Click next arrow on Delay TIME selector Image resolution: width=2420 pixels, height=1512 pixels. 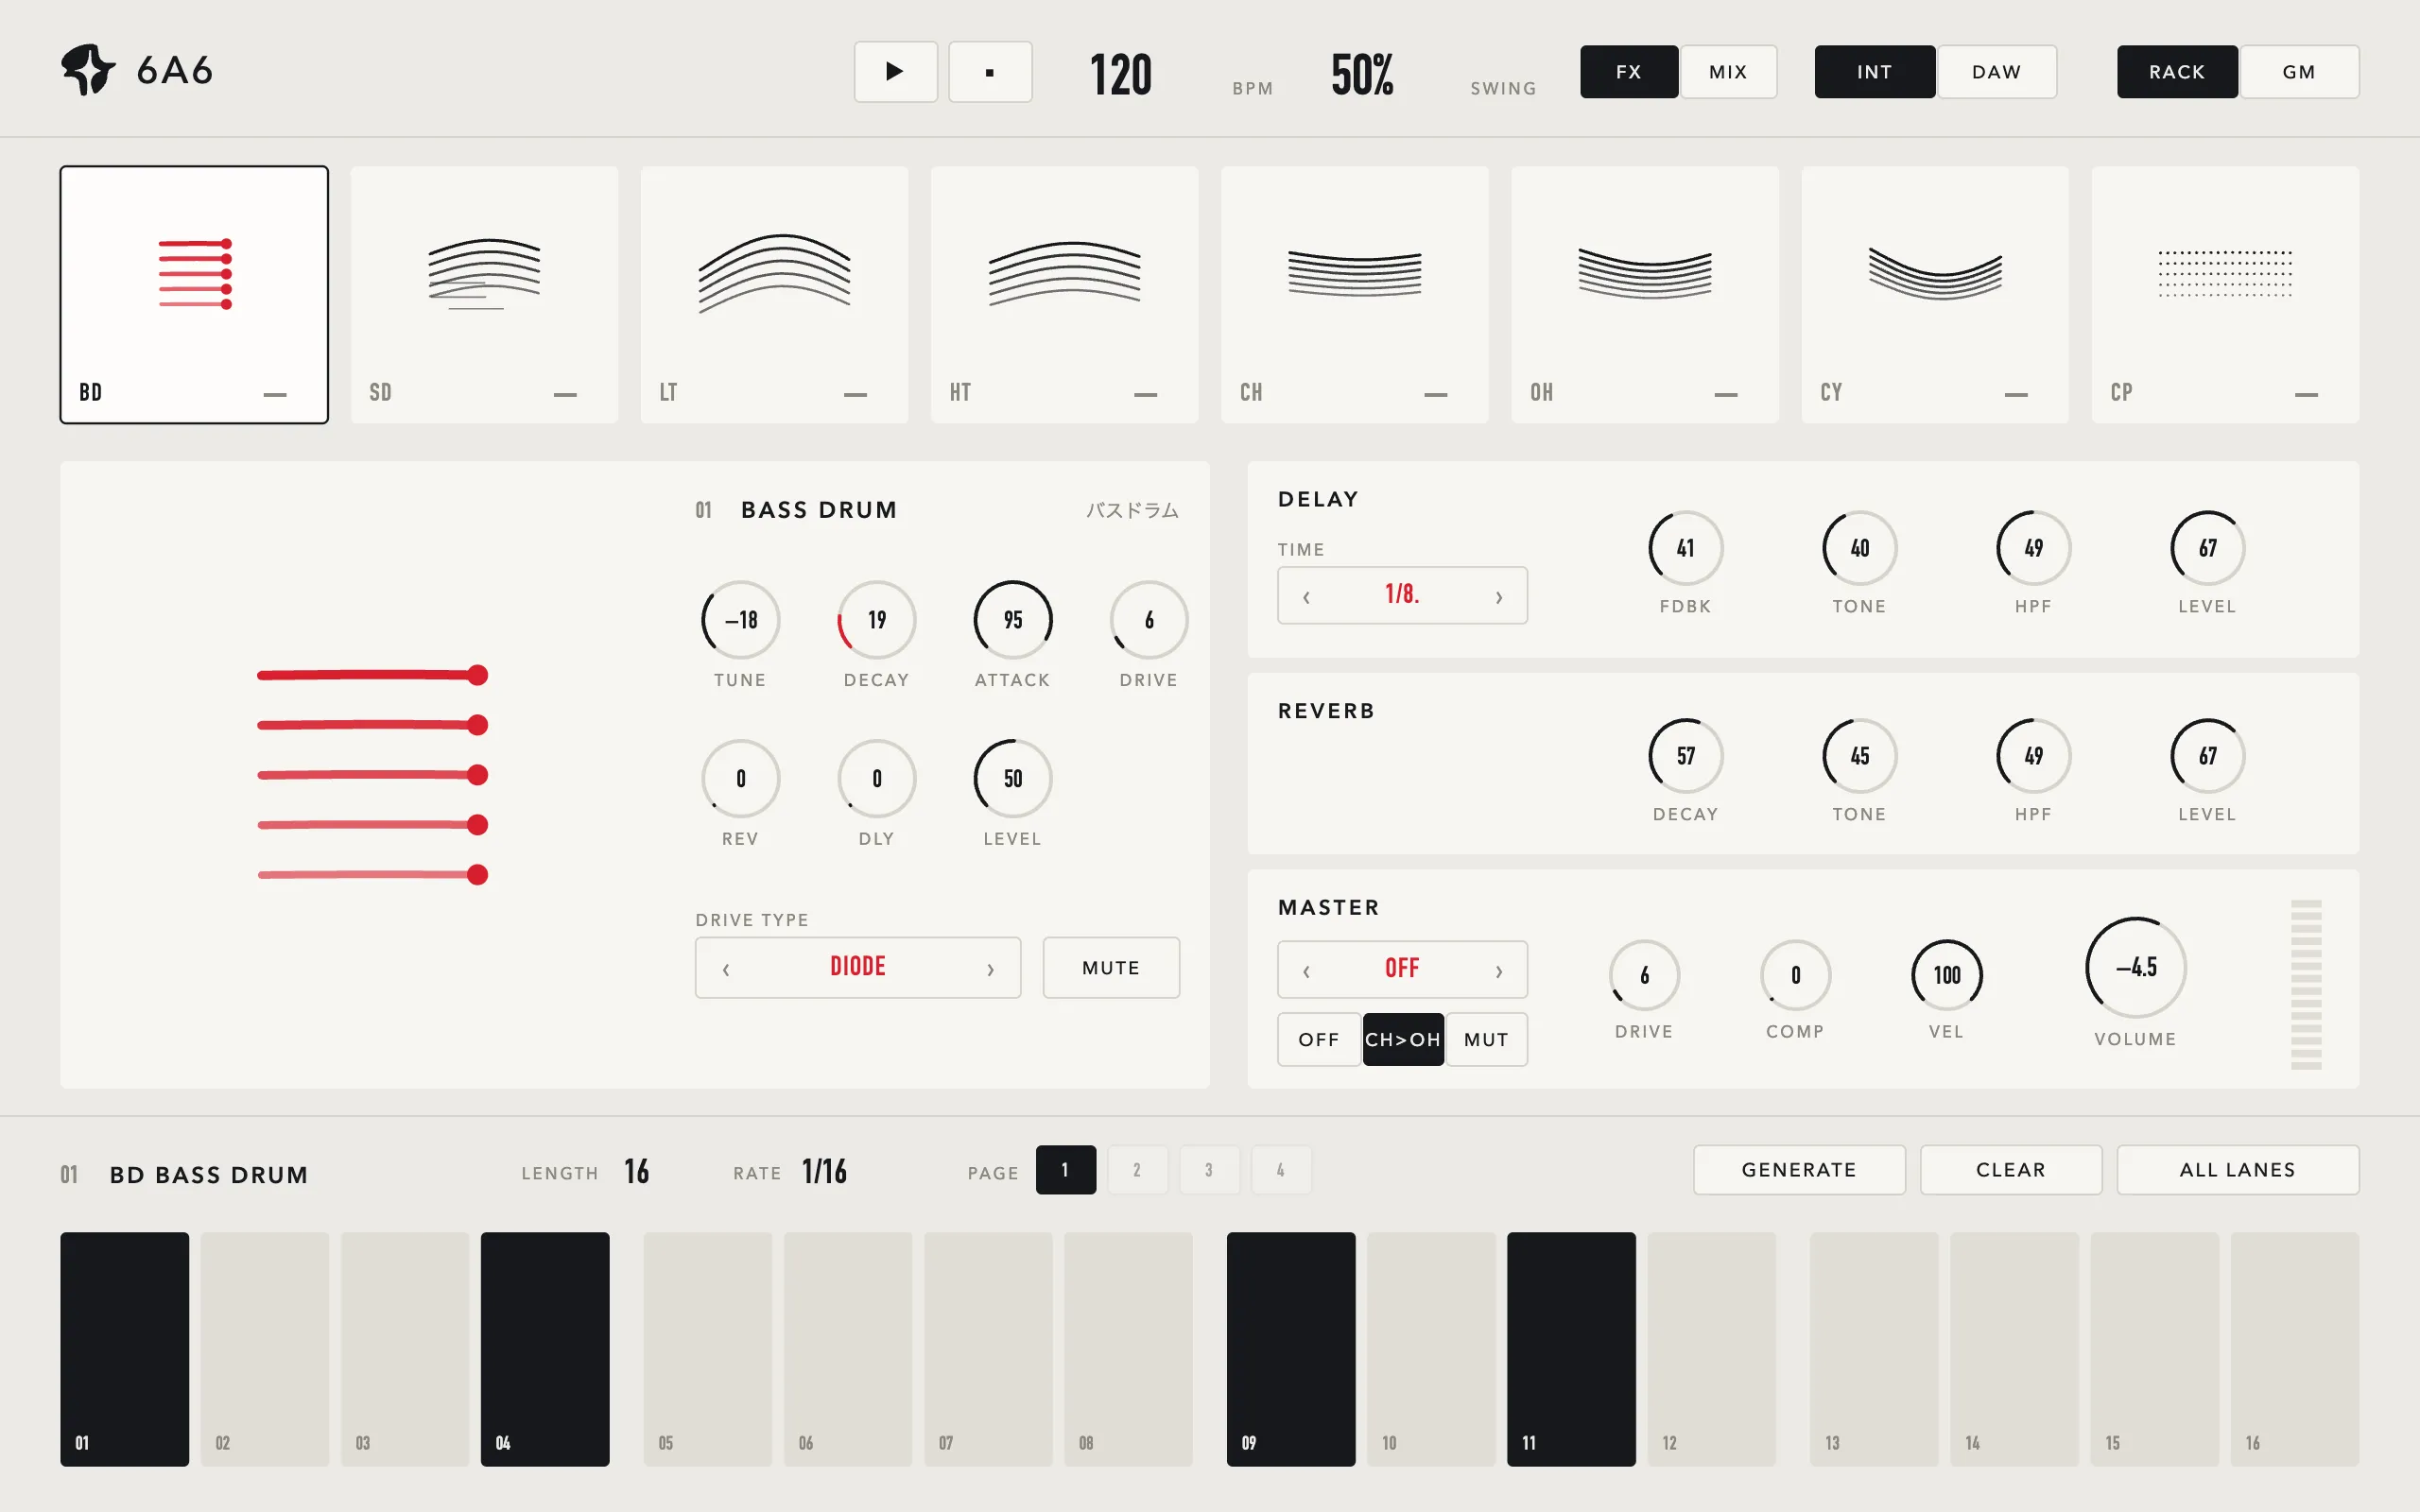coord(1499,597)
